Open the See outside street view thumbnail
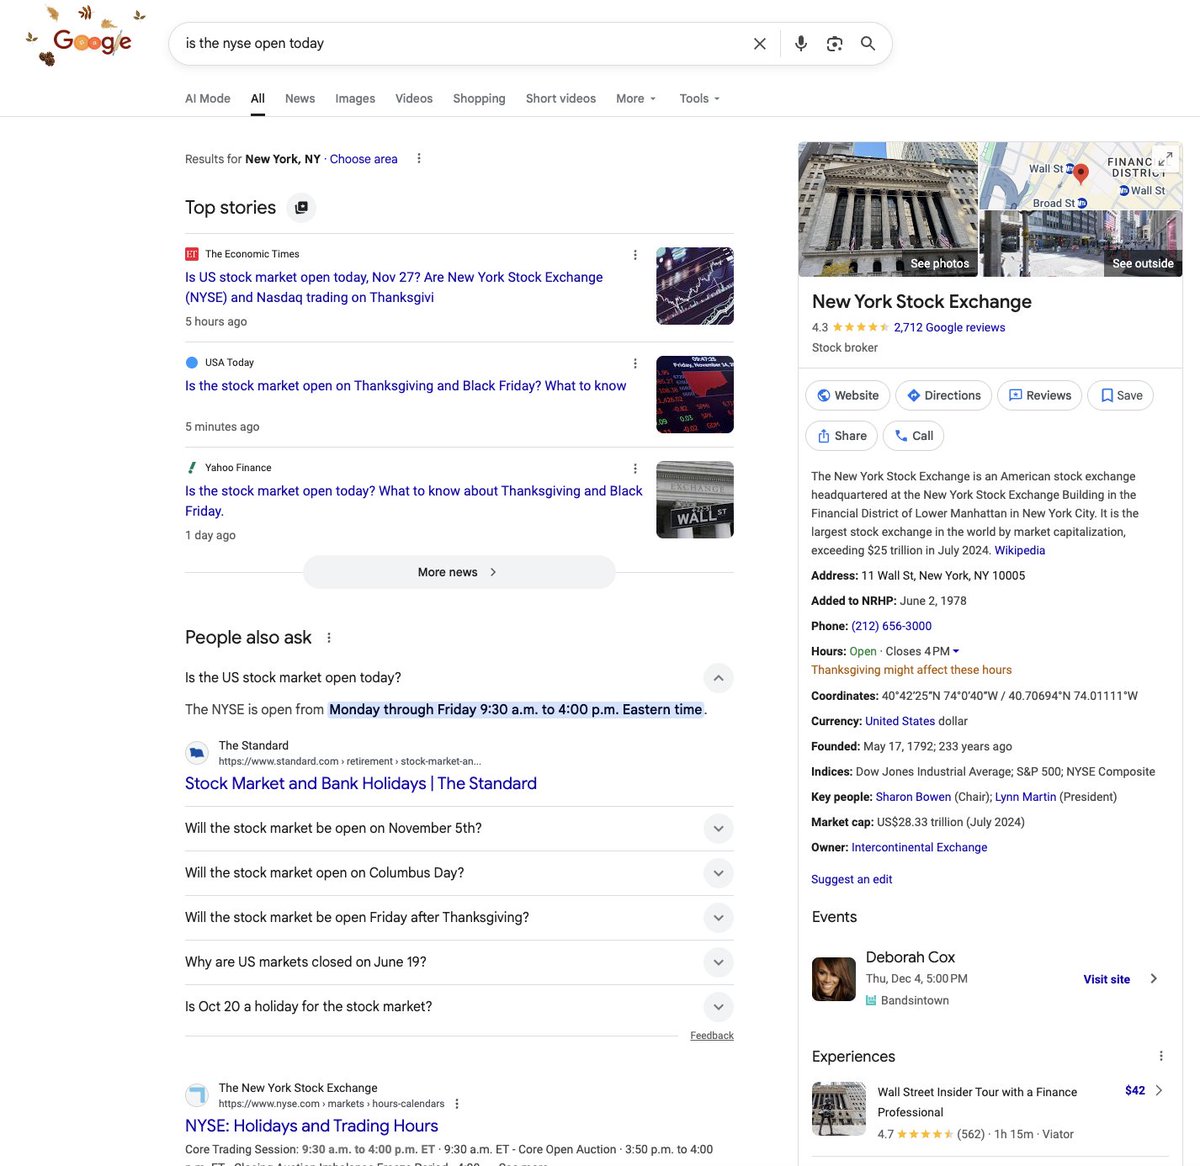Image resolution: width=1200 pixels, height=1166 pixels. click(1081, 244)
